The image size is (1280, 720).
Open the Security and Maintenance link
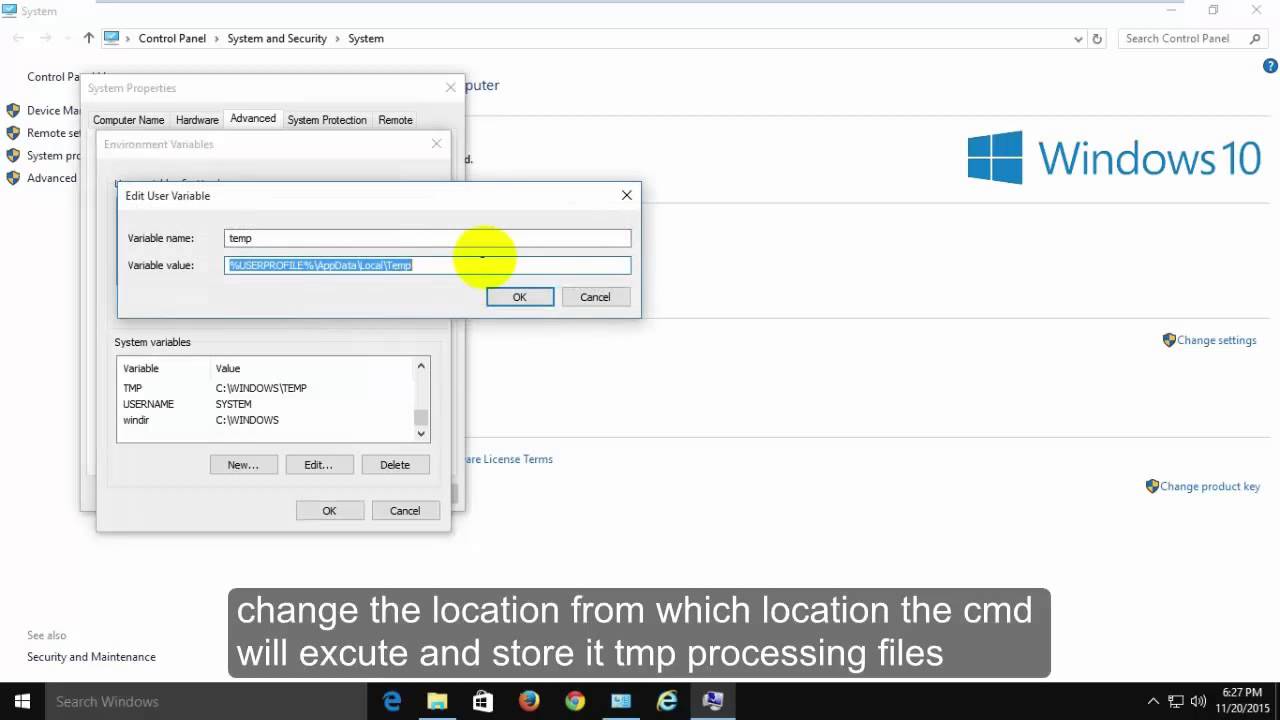[x=91, y=657]
